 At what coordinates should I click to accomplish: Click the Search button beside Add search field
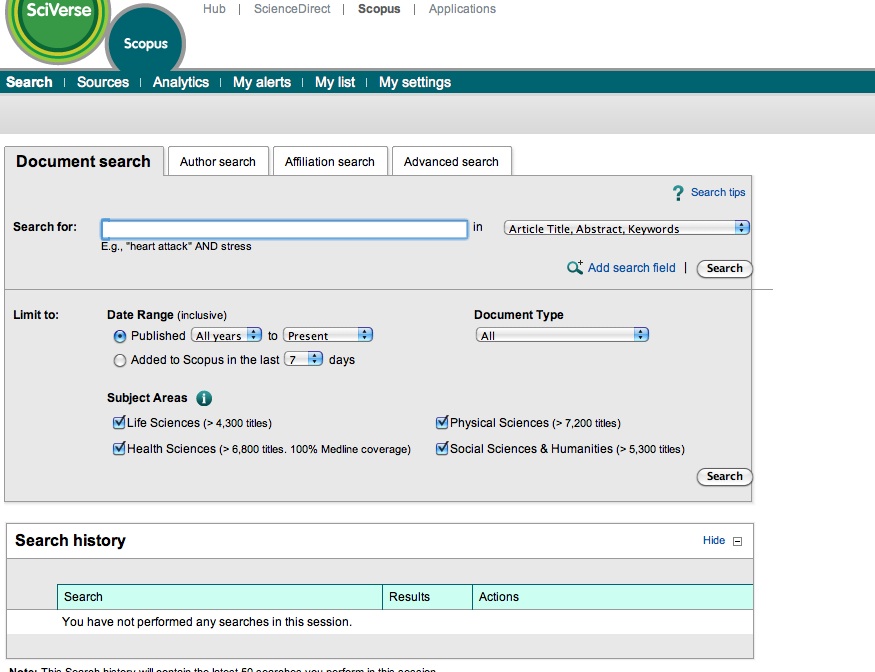pos(724,268)
